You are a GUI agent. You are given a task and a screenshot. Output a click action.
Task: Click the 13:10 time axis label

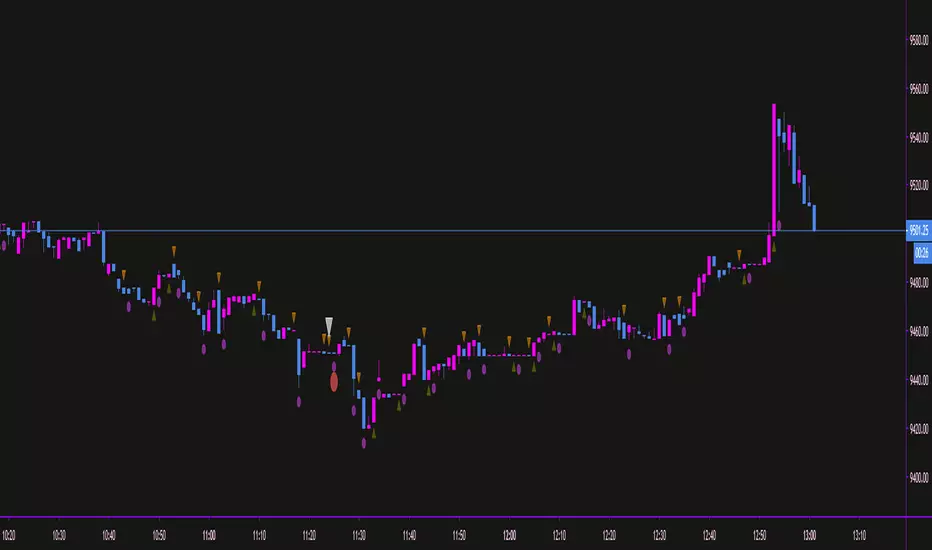[x=859, y=535]
